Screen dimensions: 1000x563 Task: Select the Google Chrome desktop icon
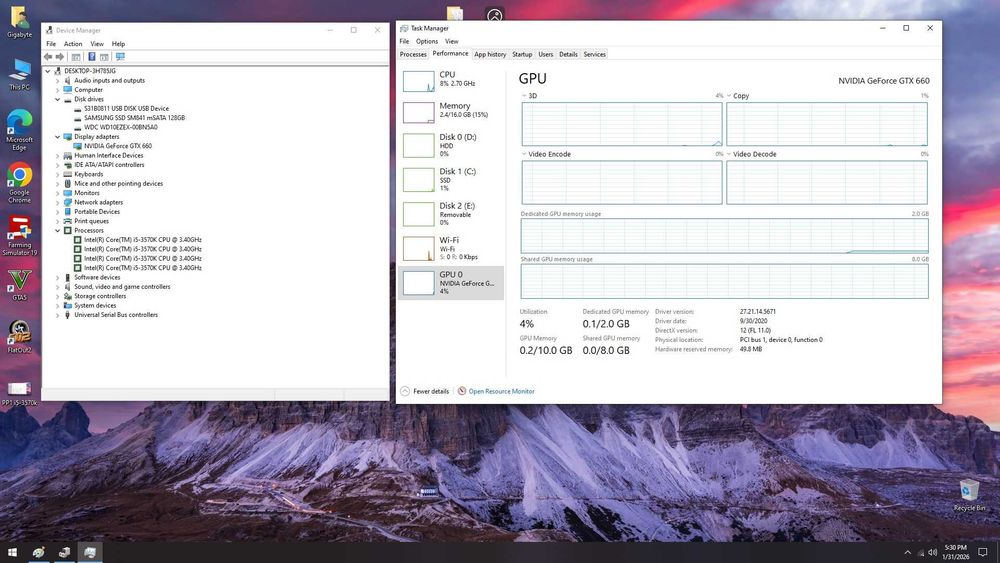tap(19, 183)
